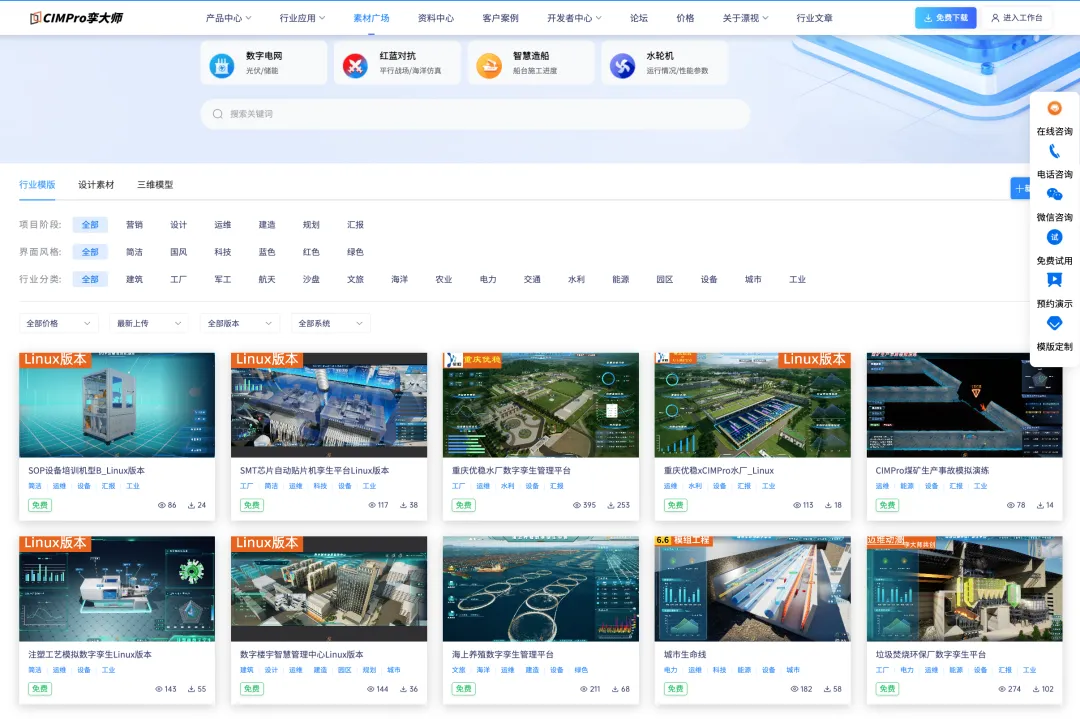Open the 数字电网 category icon
Viewport: 1080px width, 719px height.
click(x=222, y=65)
